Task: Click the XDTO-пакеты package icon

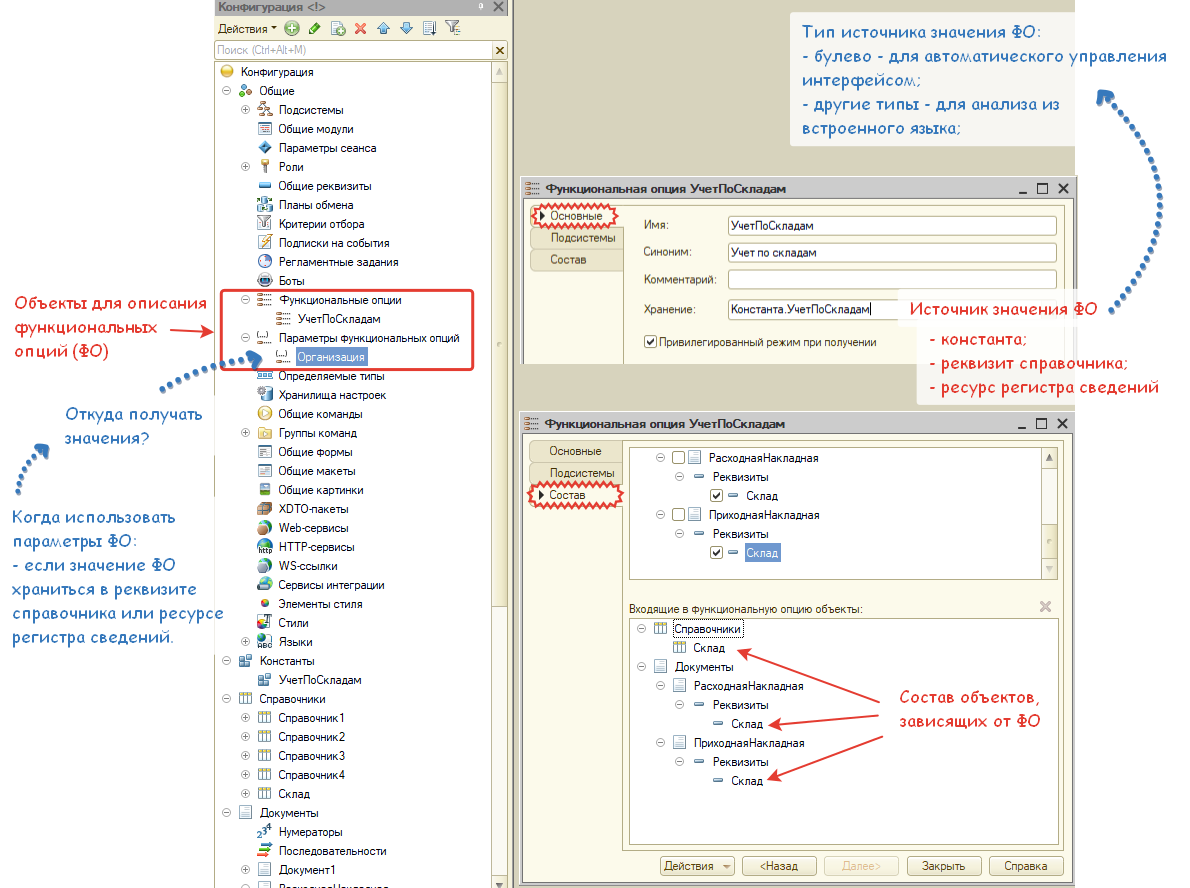Action: 265,509
